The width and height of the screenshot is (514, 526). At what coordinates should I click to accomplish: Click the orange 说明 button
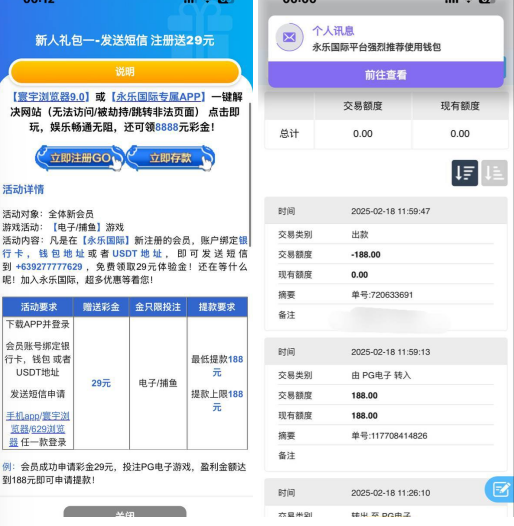[x=125, y=71]
